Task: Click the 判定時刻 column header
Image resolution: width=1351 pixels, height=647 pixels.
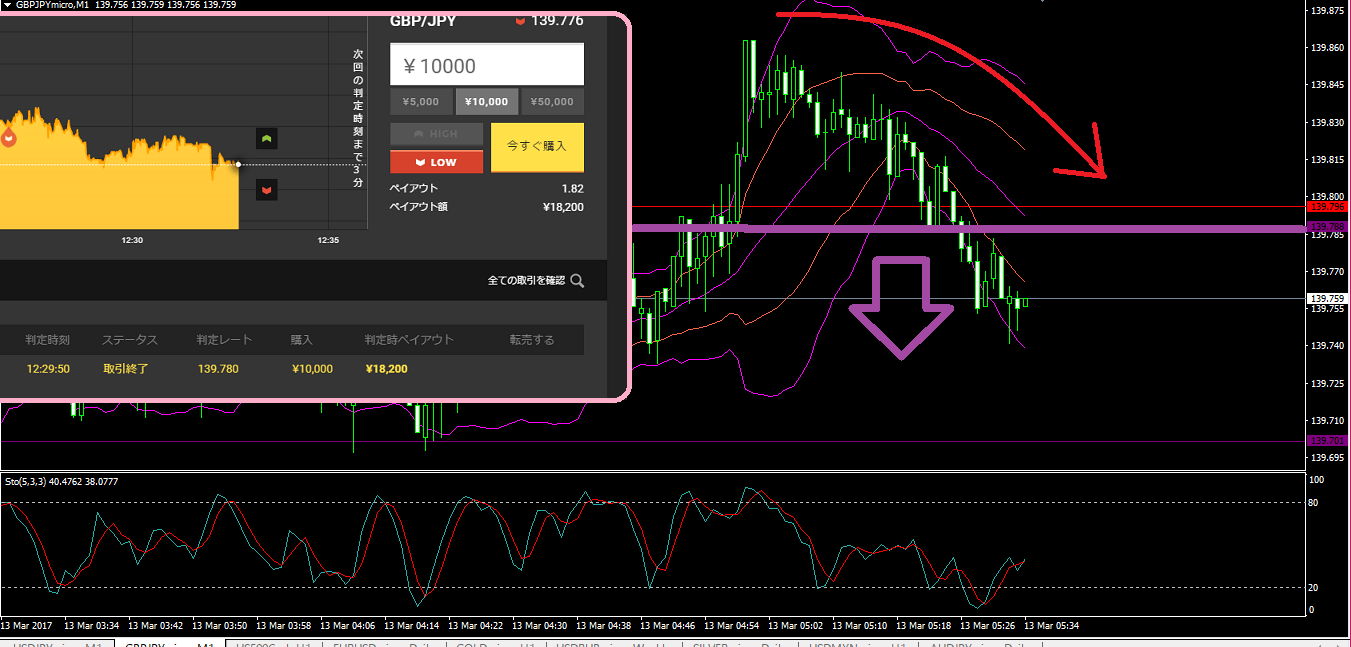Action: click(48, 340)
